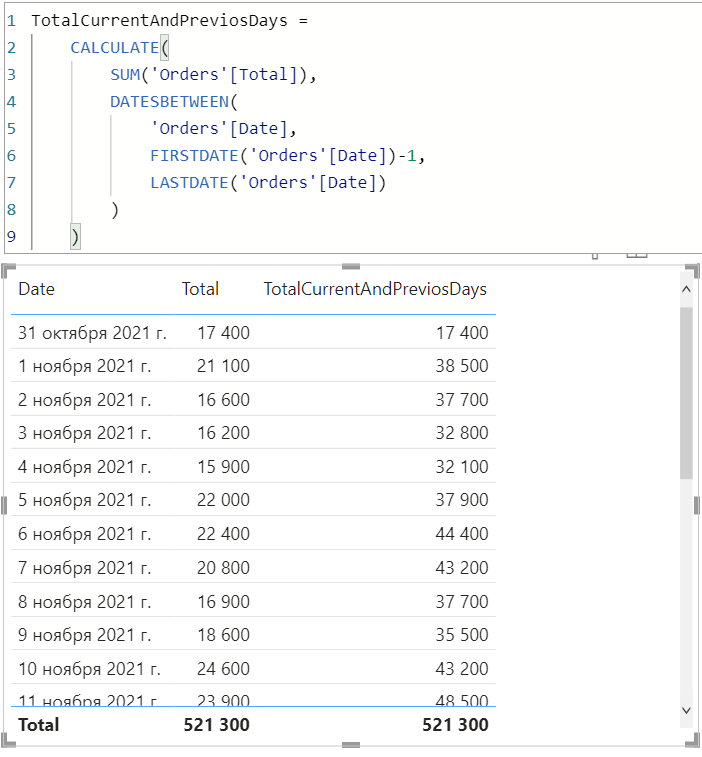The width and height of the screenshot is (702, 757).
Task: Click the measure value 32 800
Action: [462, 433]
